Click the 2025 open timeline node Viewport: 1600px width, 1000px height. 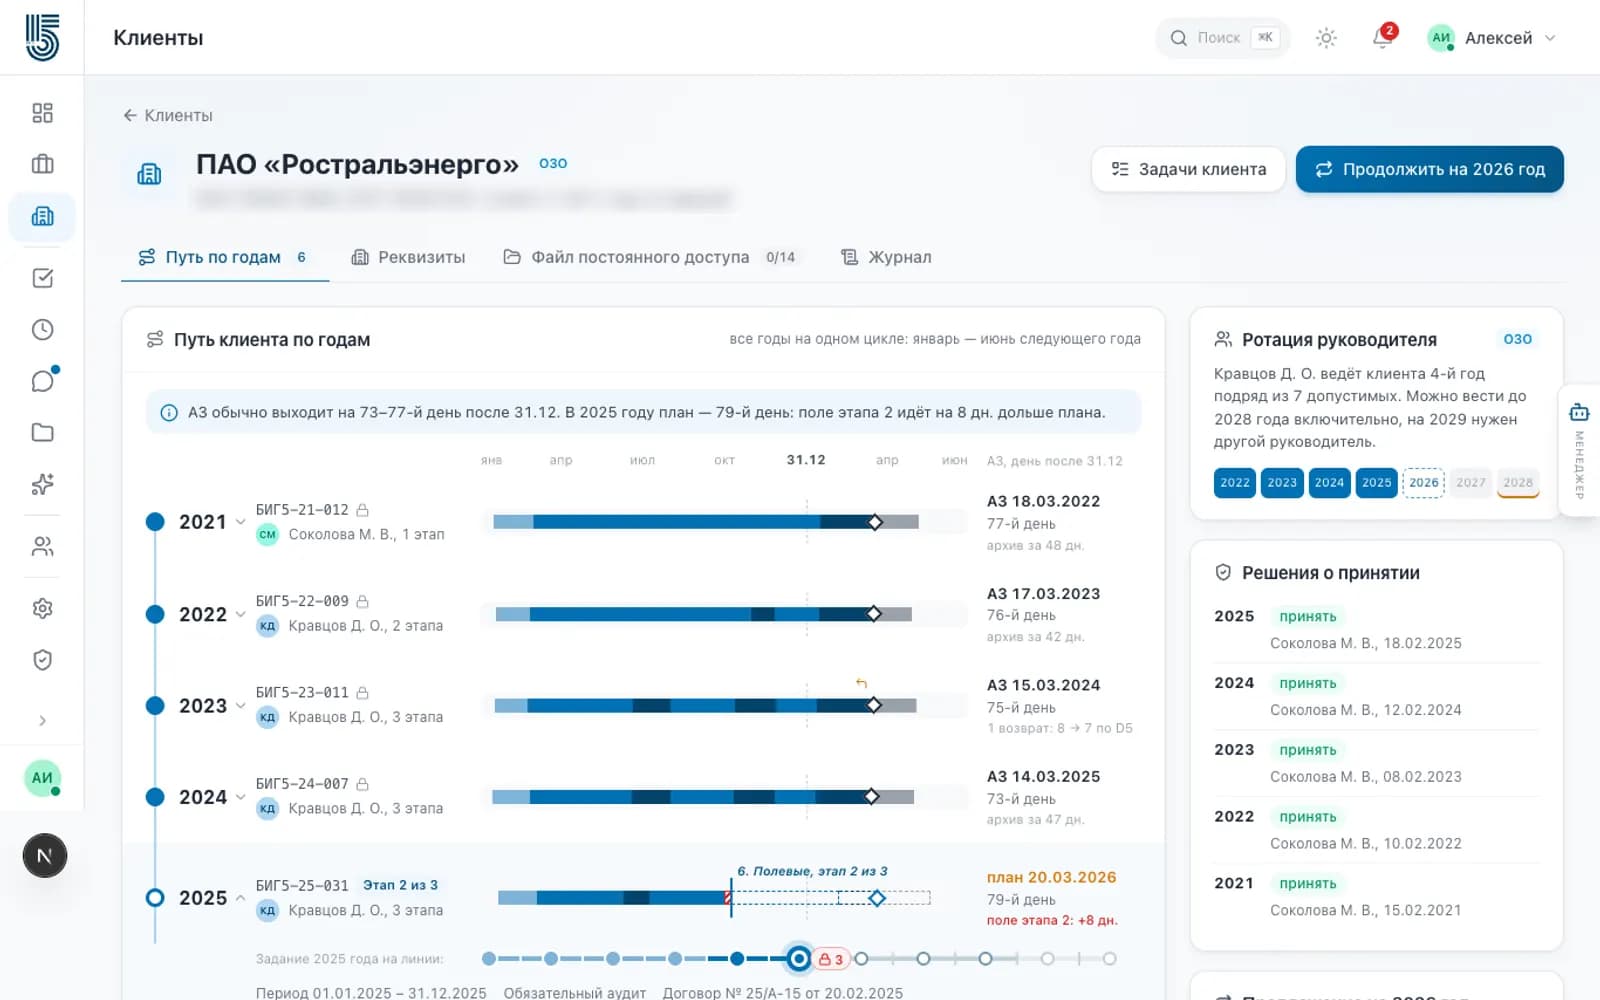pos(155,898)
